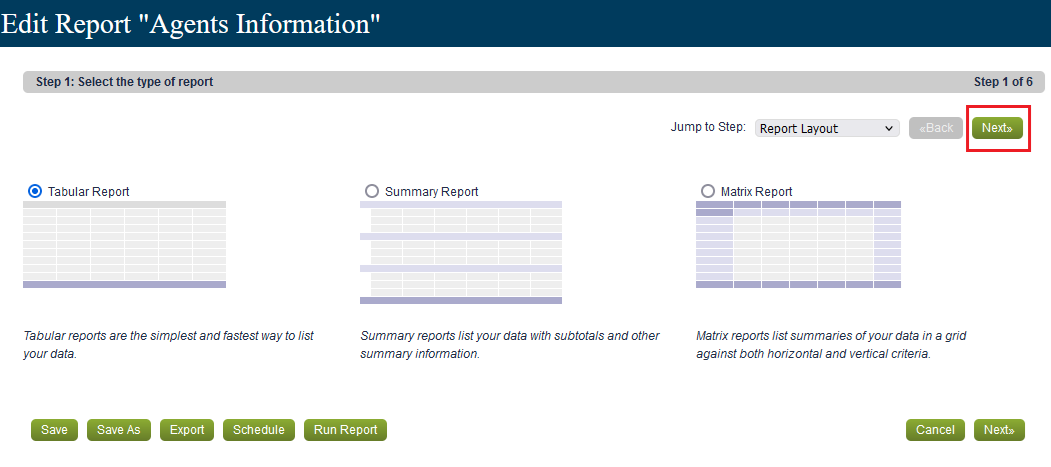Open the Jump to Step dropdown

[x=827, y=129]
